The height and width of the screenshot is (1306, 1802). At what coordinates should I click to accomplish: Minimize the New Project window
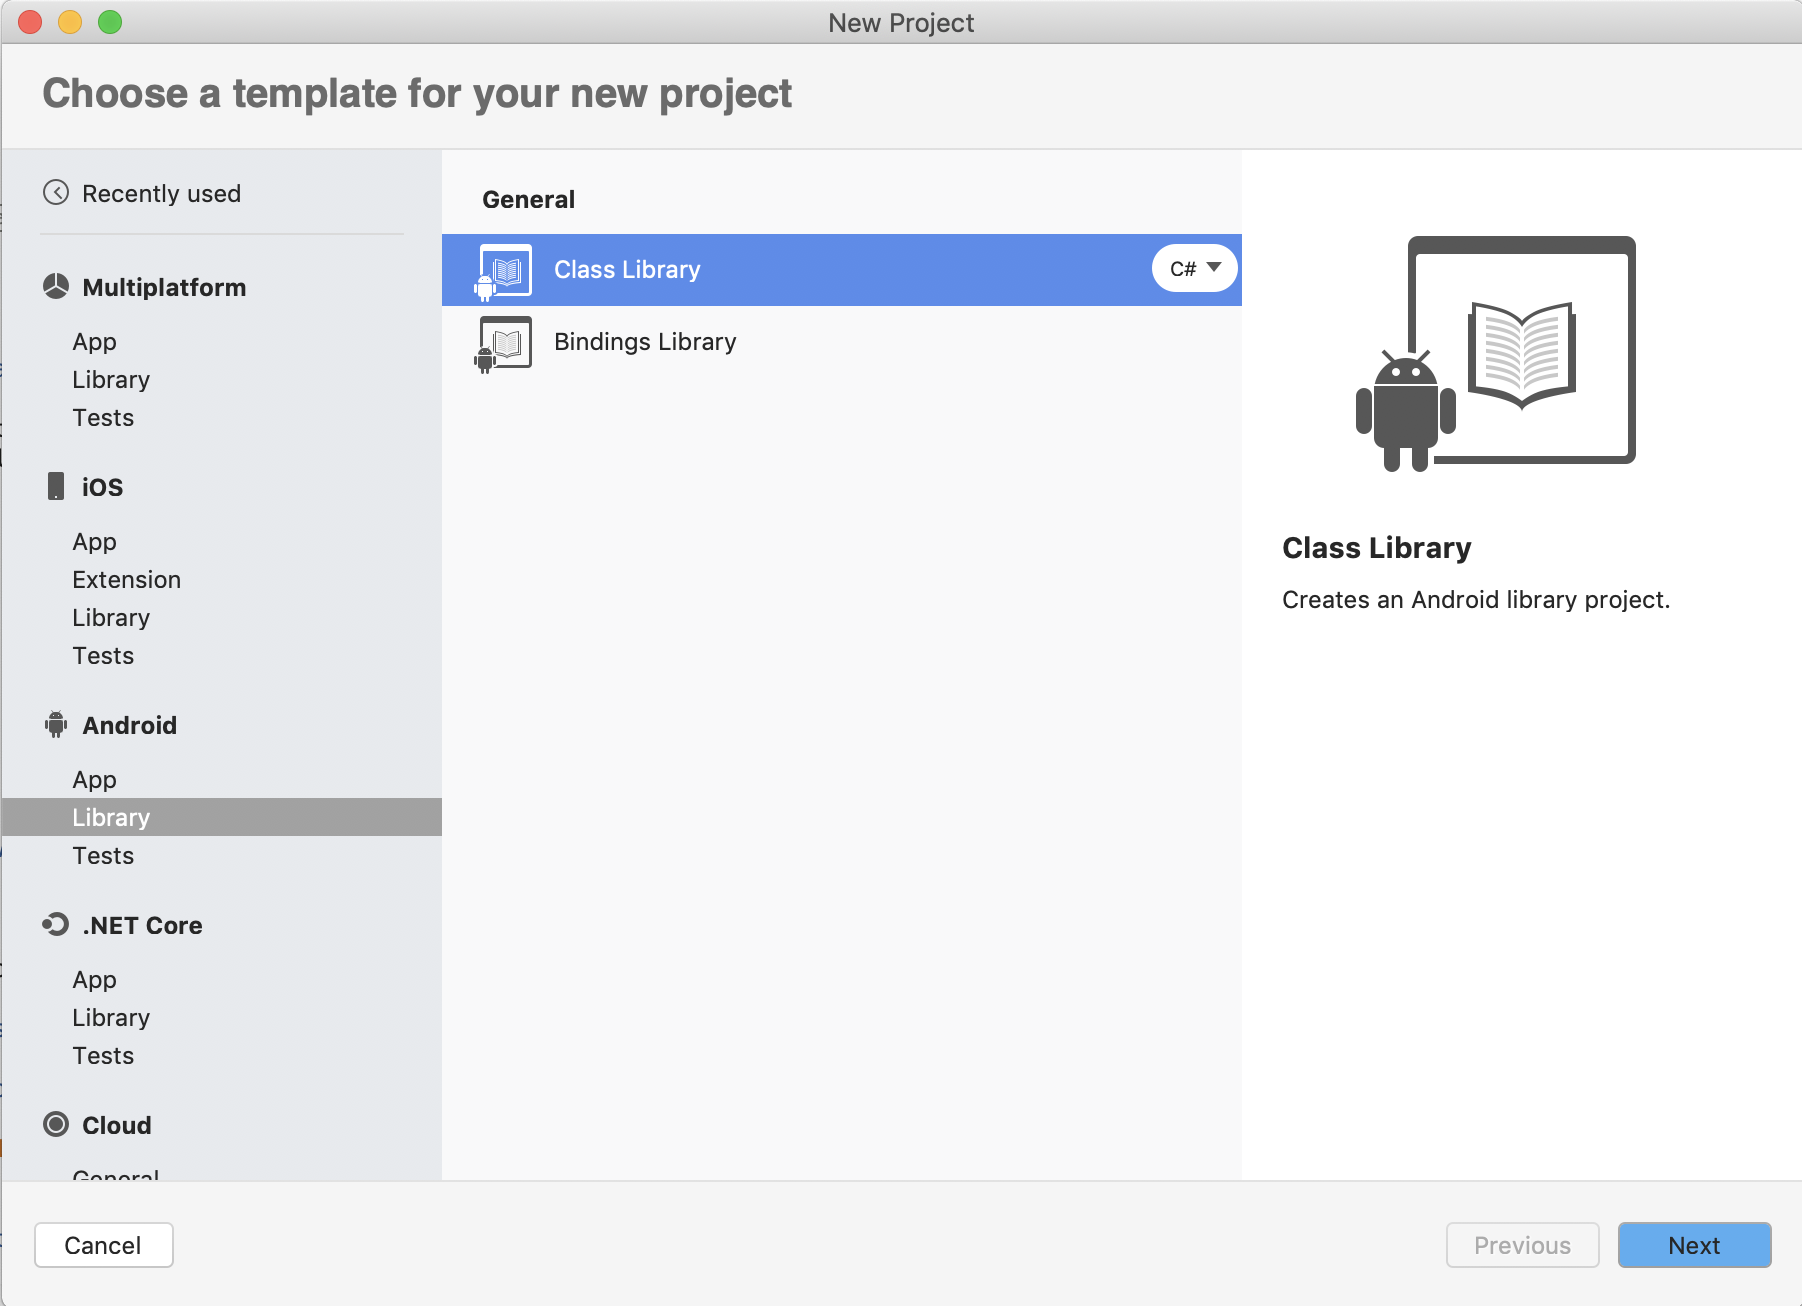point(70,22)
